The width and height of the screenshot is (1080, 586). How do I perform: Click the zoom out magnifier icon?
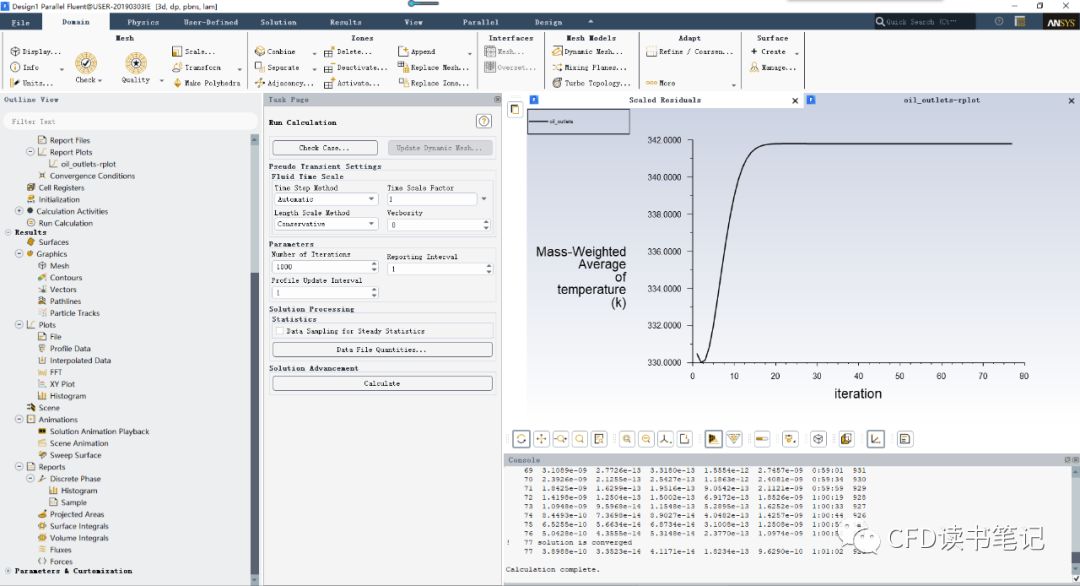(646, 439)
